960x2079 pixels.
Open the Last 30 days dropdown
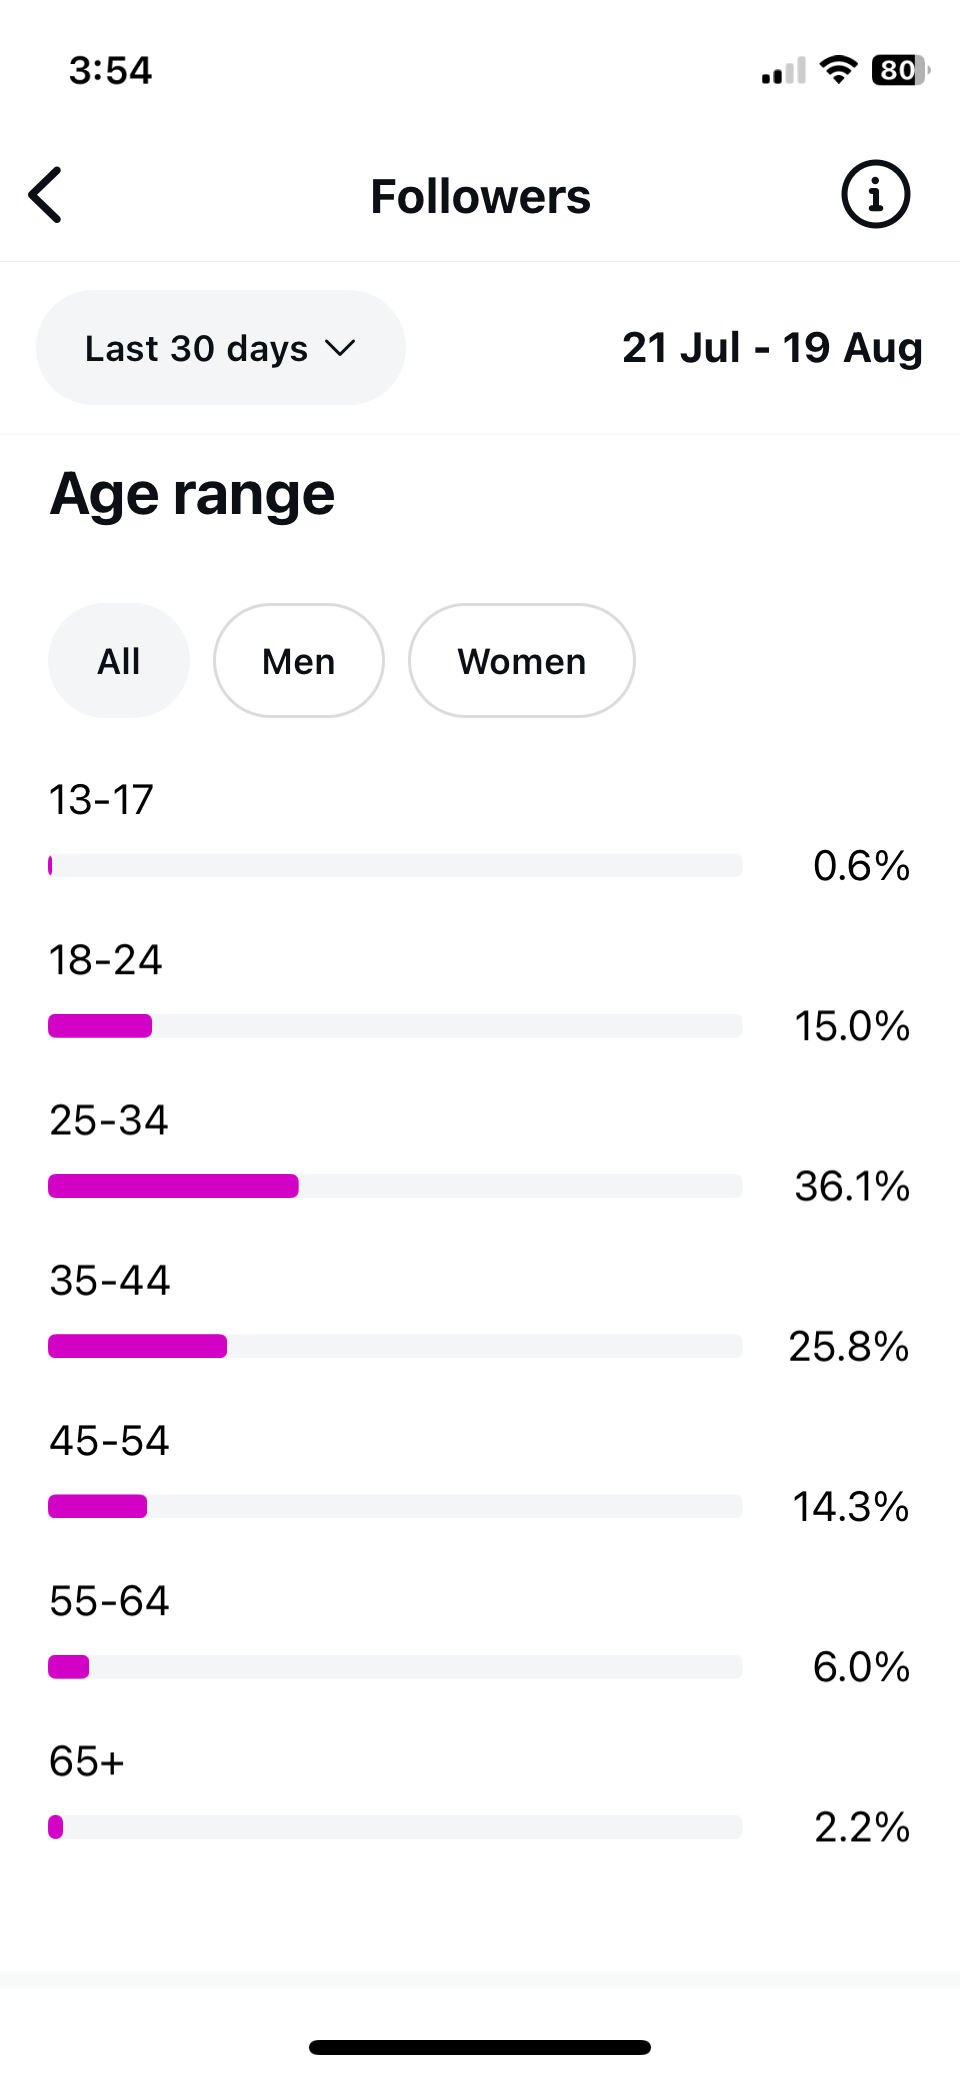point(197,348)
